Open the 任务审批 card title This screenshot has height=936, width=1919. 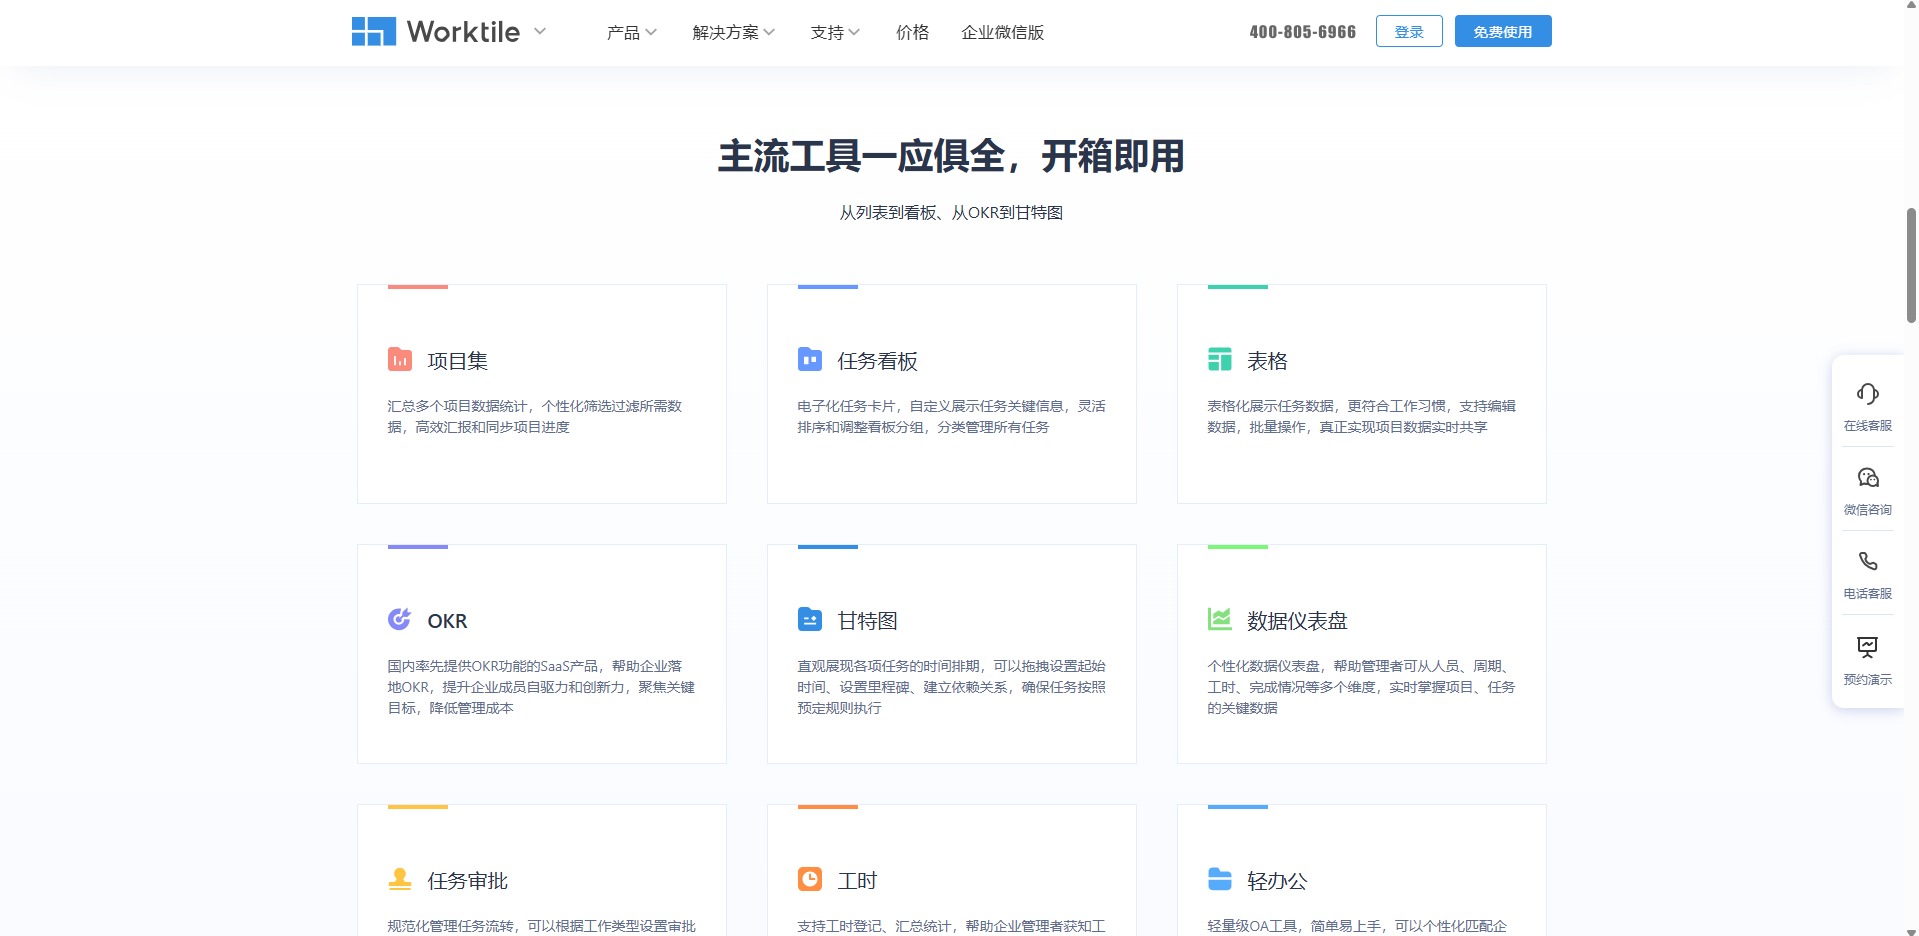(468, 881)
